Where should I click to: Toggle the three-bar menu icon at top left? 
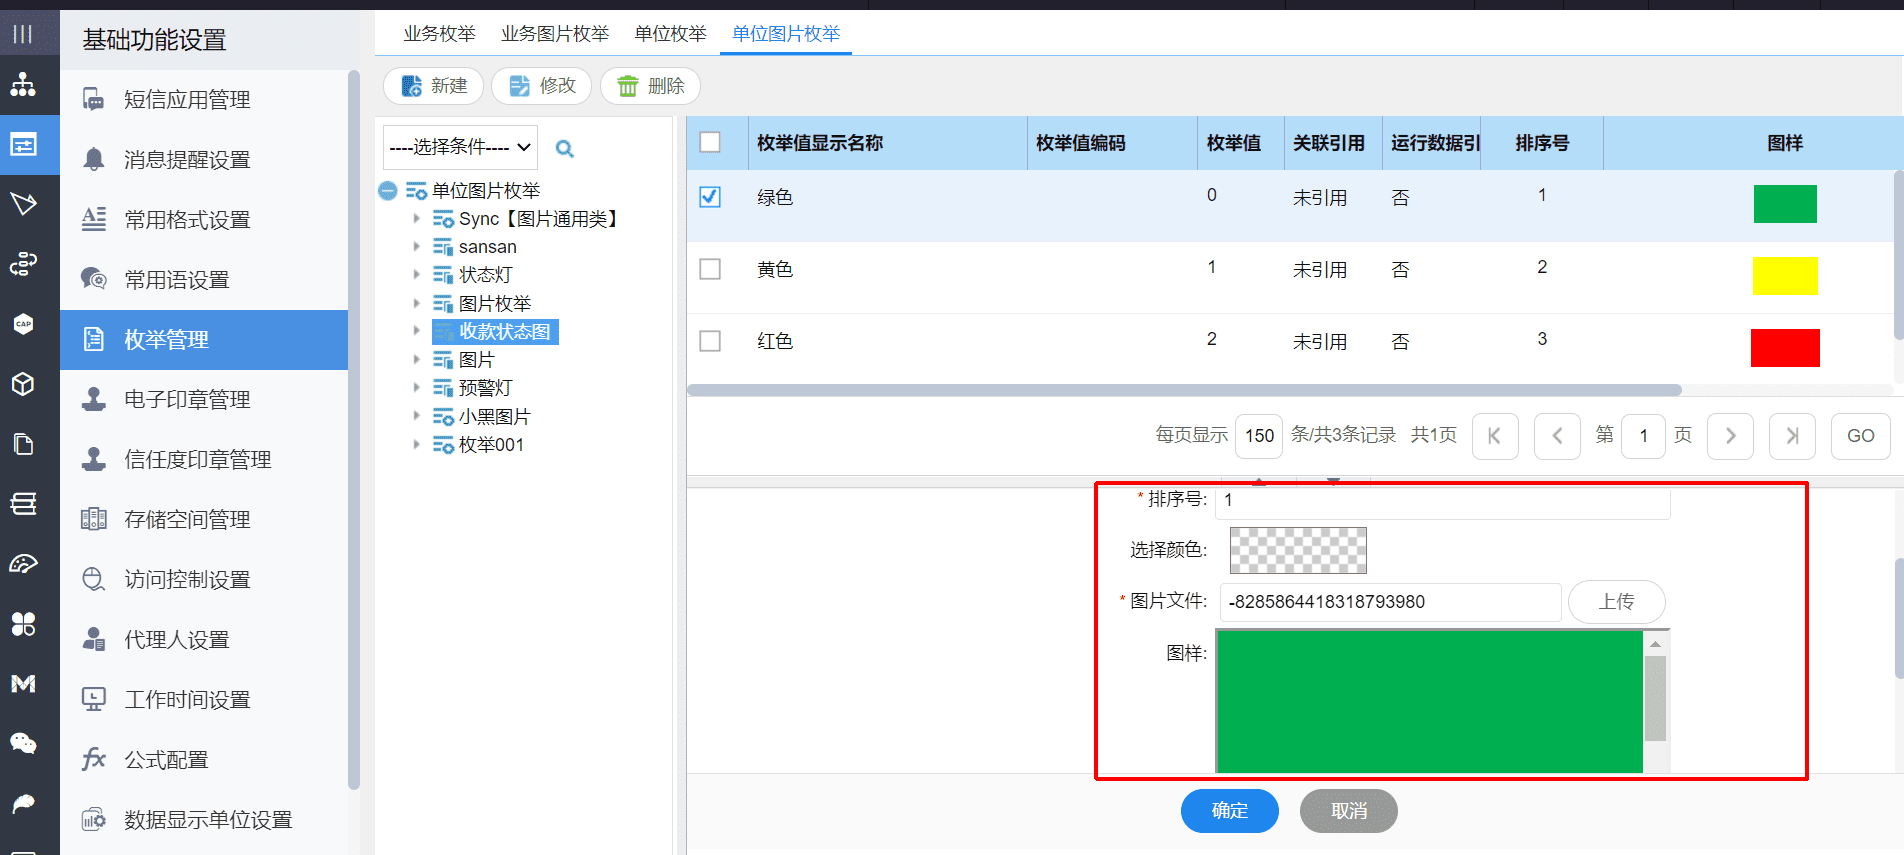pos(23,34)
